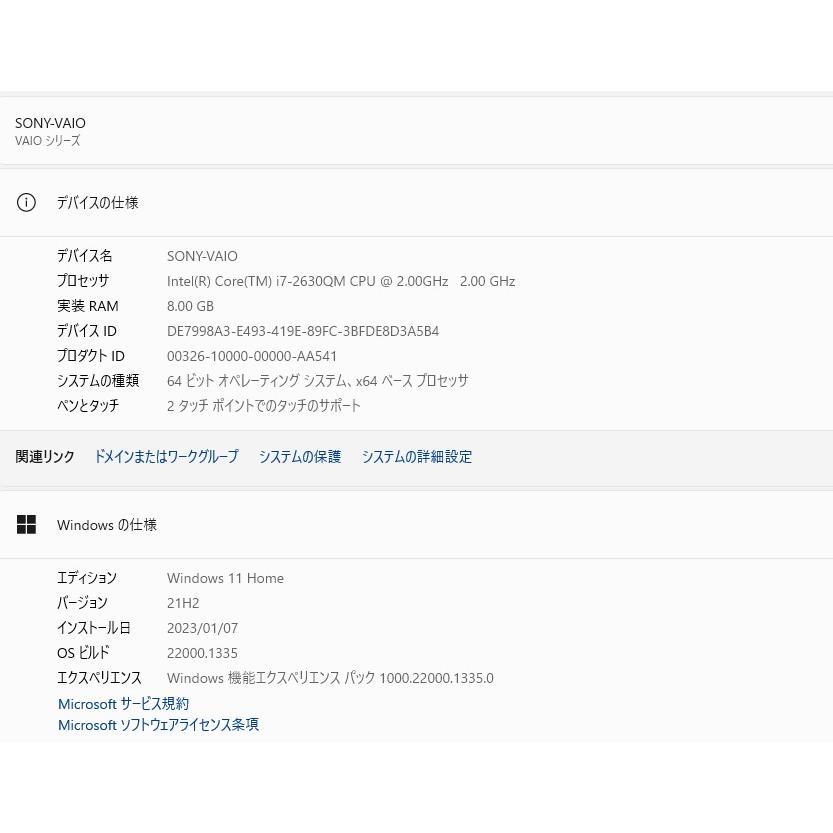Screen dimensions: 833x833
Task: Open Microsoft サービス規約
Action: point(123,703)
